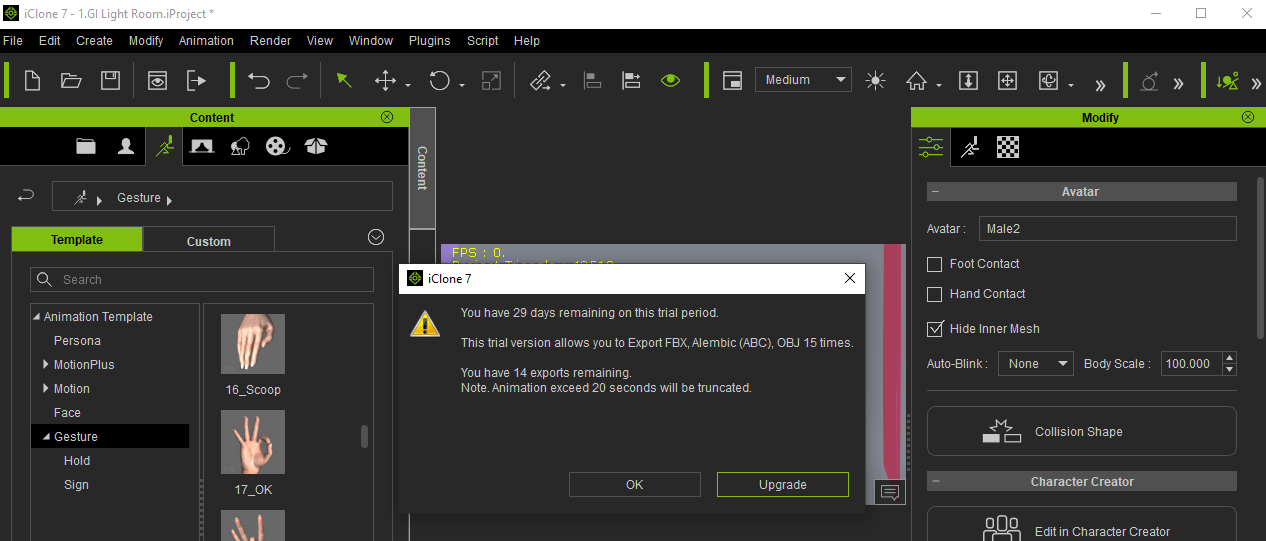Pick the Scale tool

[x=491, y=81]
